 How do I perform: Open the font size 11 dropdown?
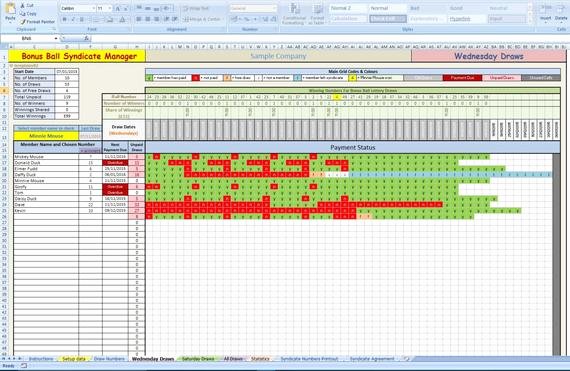(x=109, y=8)
